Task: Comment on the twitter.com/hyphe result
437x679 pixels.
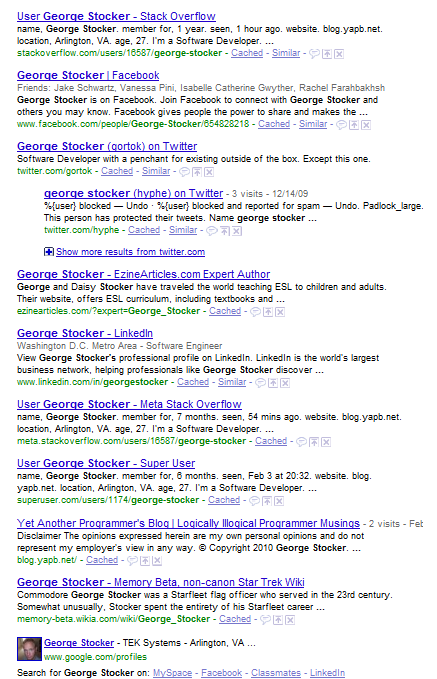Action: (x=212, y=231)
